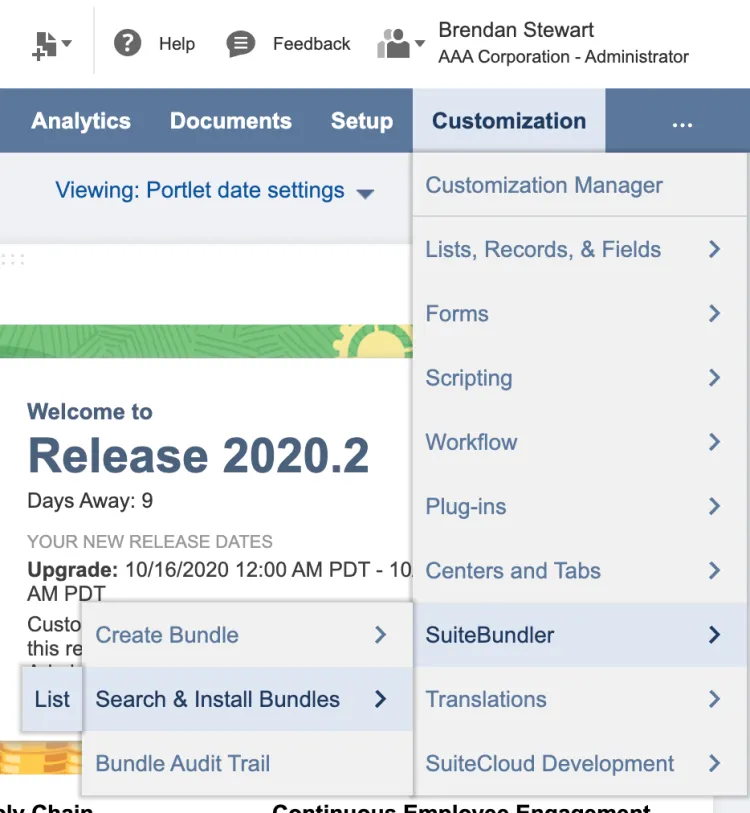Select Search & Install Bundles item
Image resolution: width=750 pixels, height=813 pixels.
[x=247, y=699]
